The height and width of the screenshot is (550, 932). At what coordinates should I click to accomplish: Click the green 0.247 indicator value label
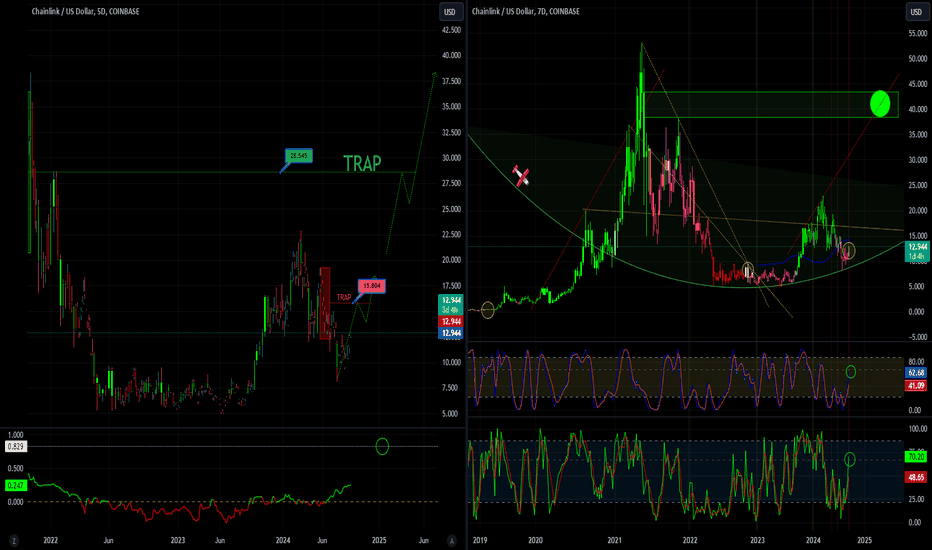click(15, 486)
